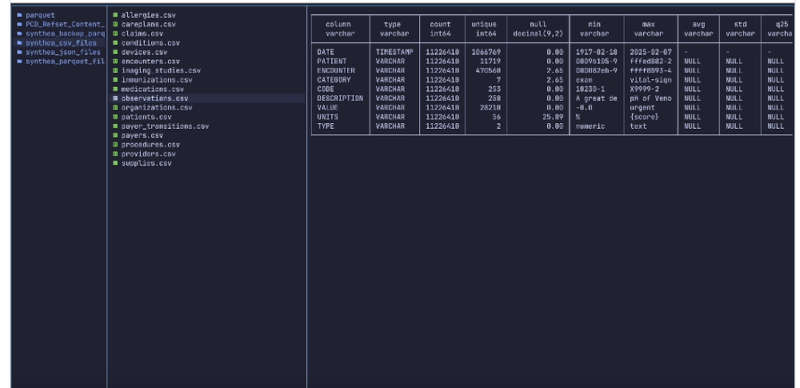Click the file icon beside claims.csv
Viewport: 800px width, 388px height.
116,34
